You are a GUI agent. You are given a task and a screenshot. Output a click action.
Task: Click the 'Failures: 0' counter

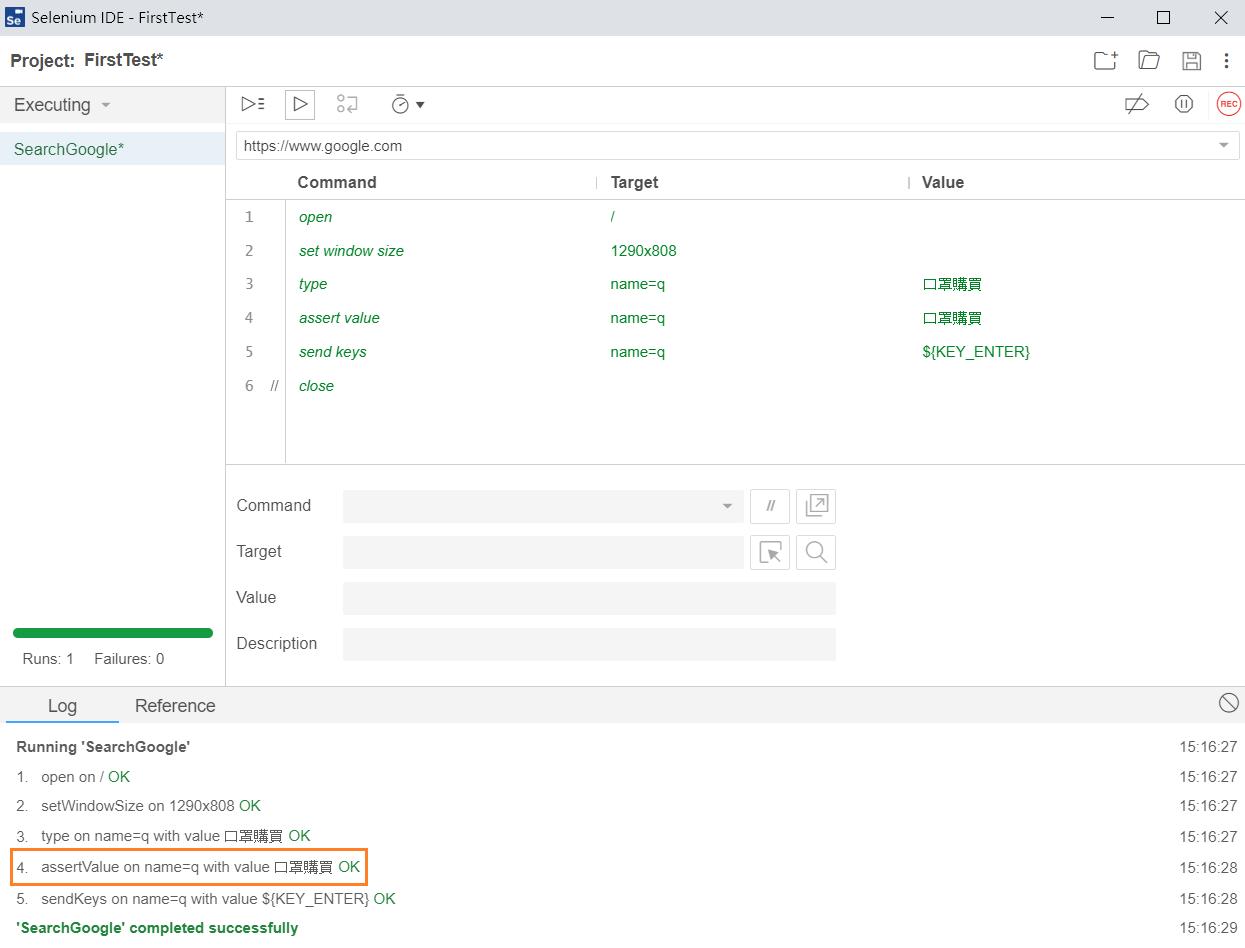click(129, 659)
